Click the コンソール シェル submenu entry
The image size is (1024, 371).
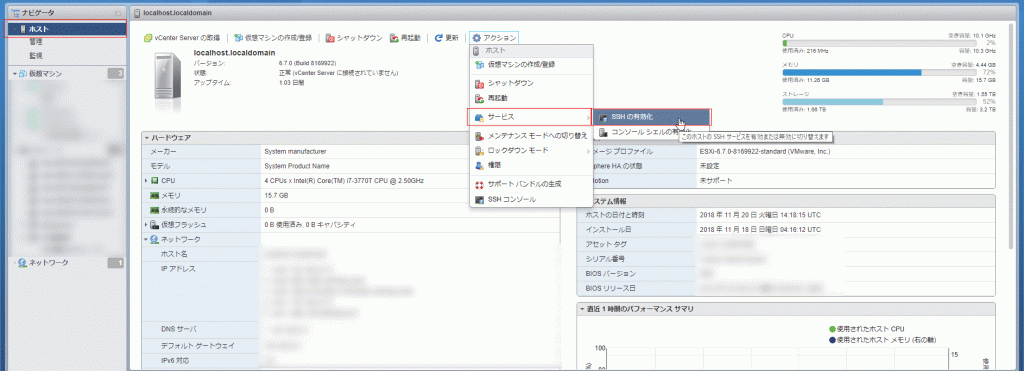[644, 132]
